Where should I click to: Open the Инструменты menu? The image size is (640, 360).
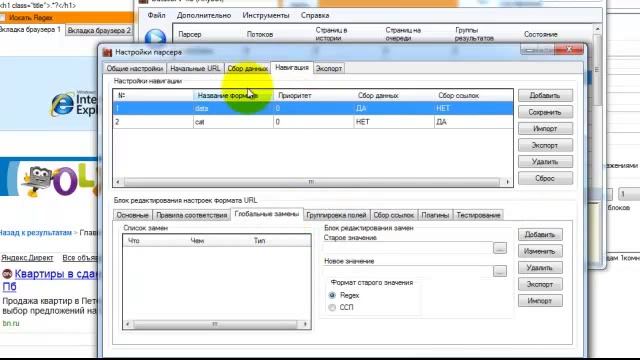266,16
